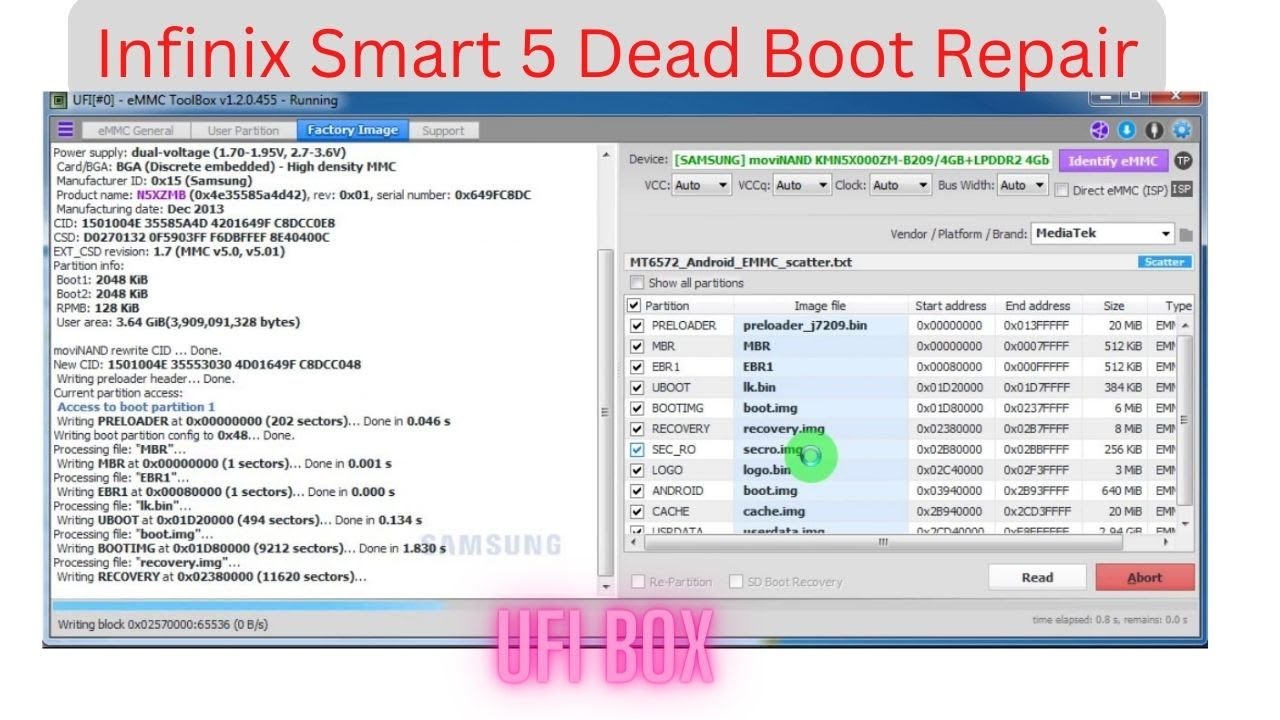Viewport: 1280px width, 720px height.
Task: Sort by the Image file column header
Action: click(x=820, y=306)
